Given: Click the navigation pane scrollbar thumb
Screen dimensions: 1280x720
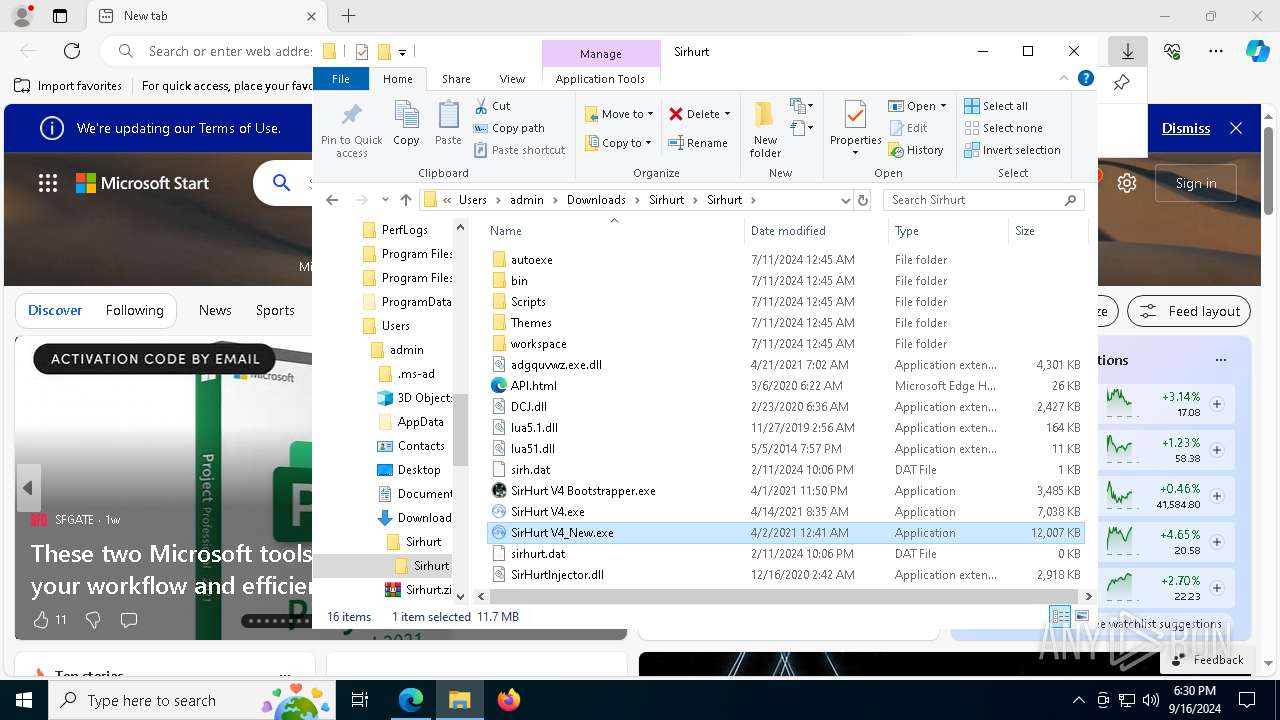Looking at the screenshot, I should click(460, 430).
